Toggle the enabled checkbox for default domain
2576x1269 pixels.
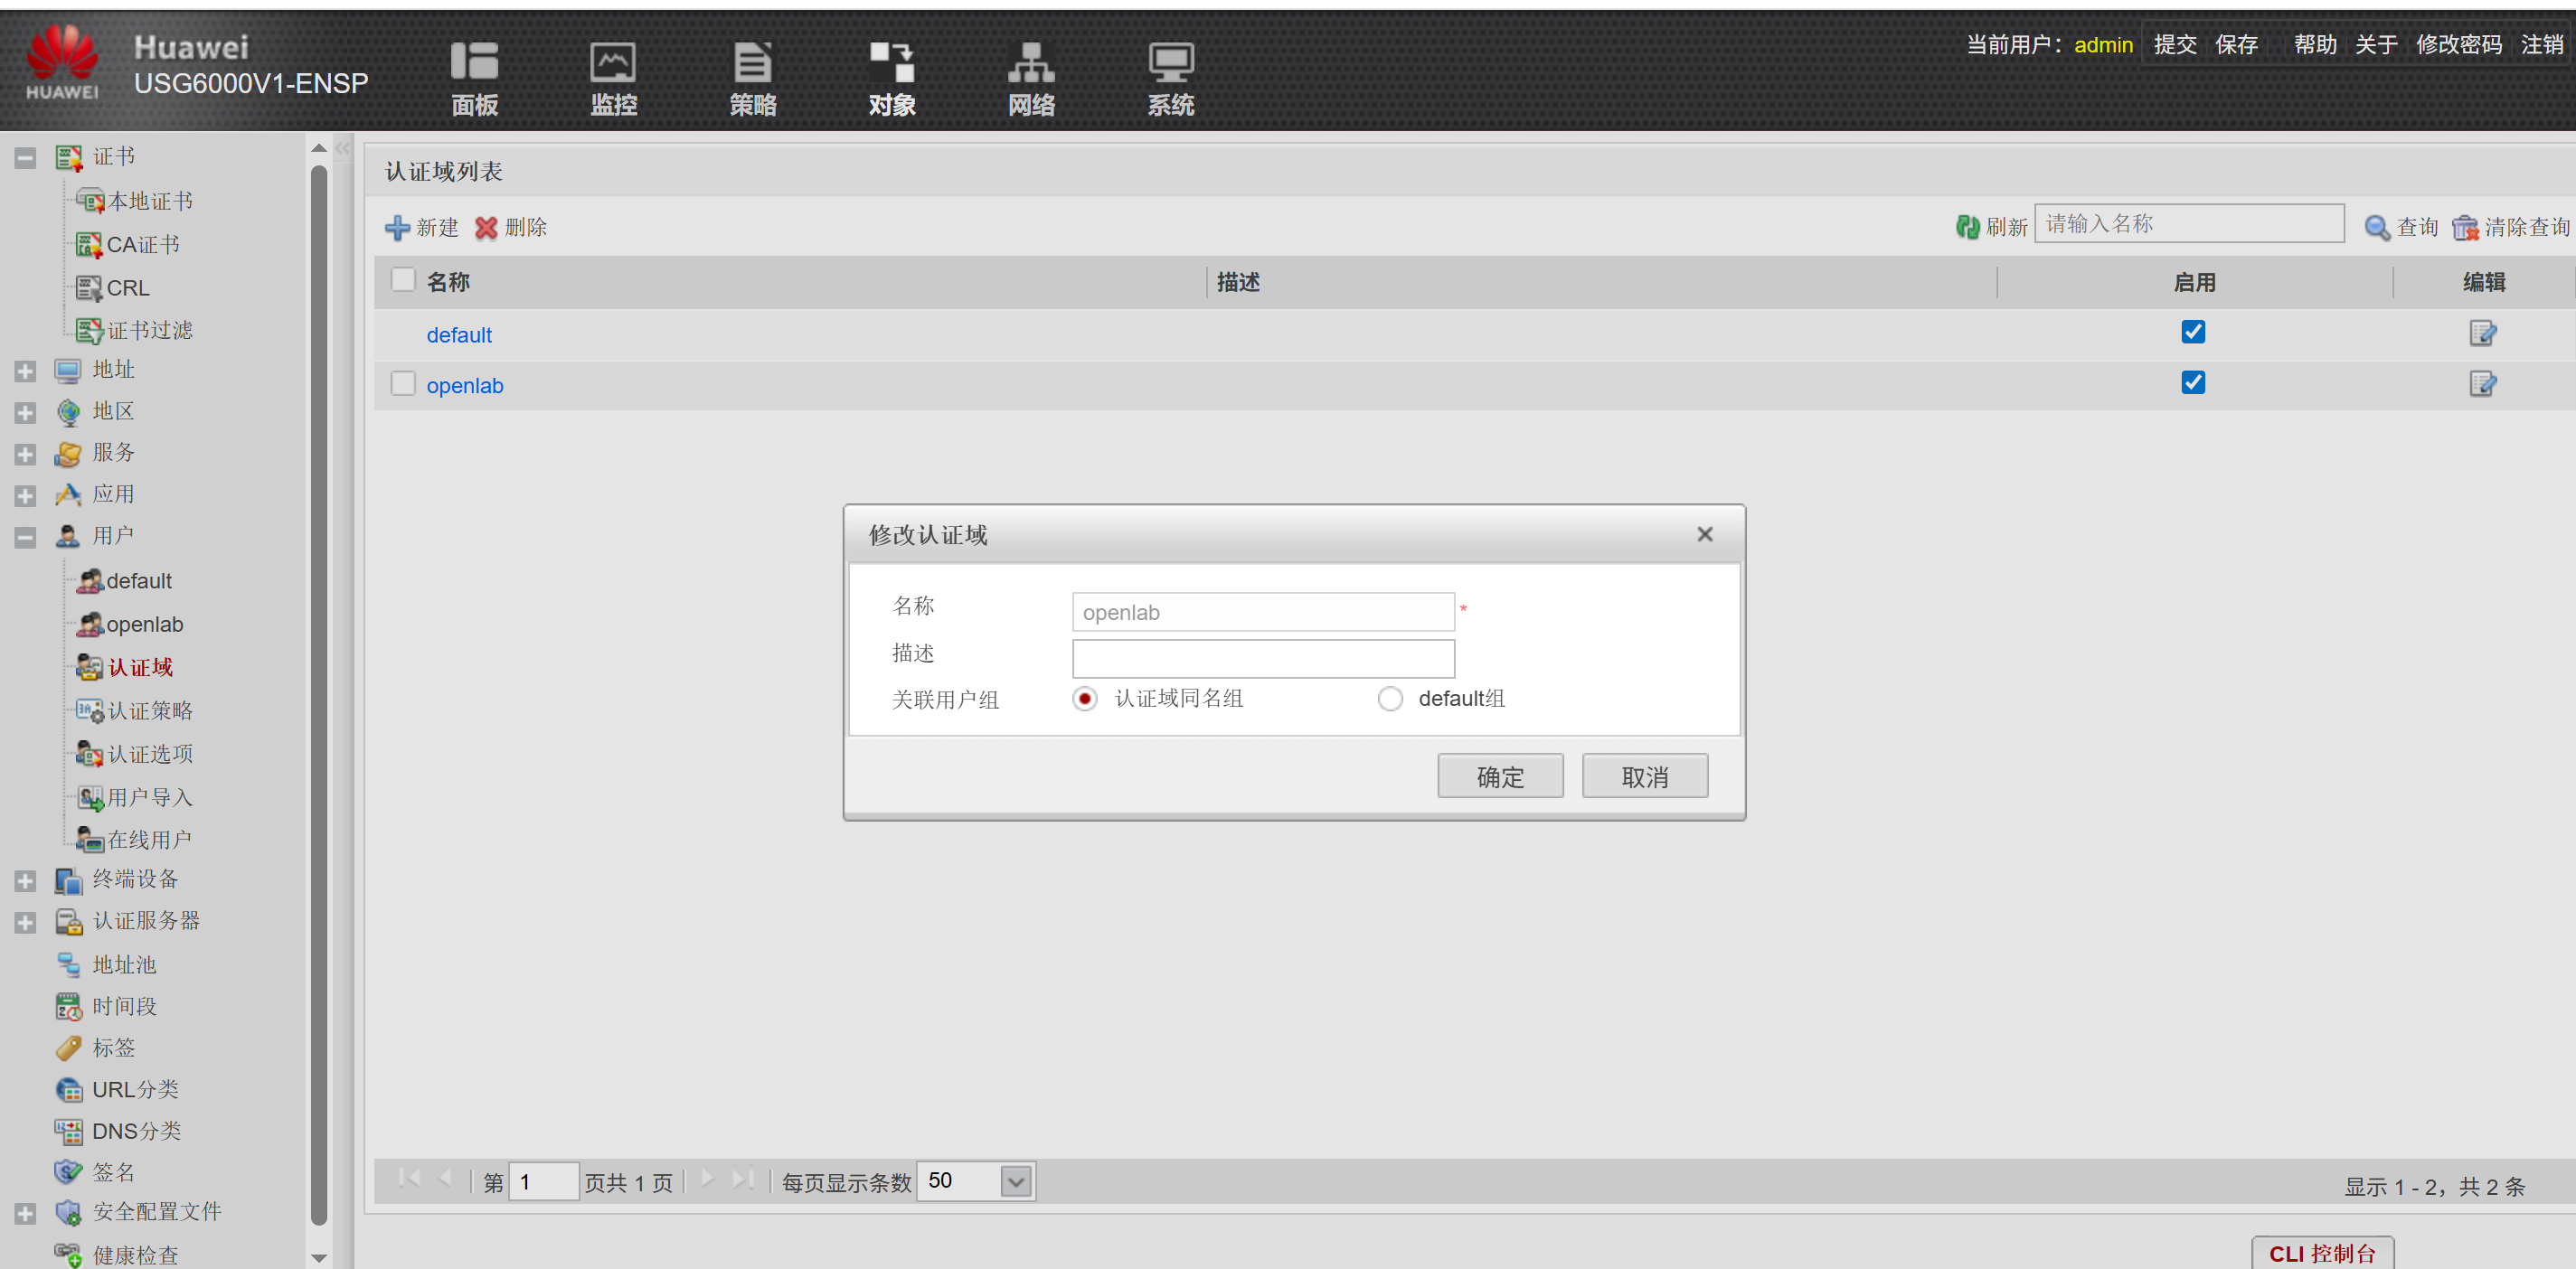point(2192,332)
